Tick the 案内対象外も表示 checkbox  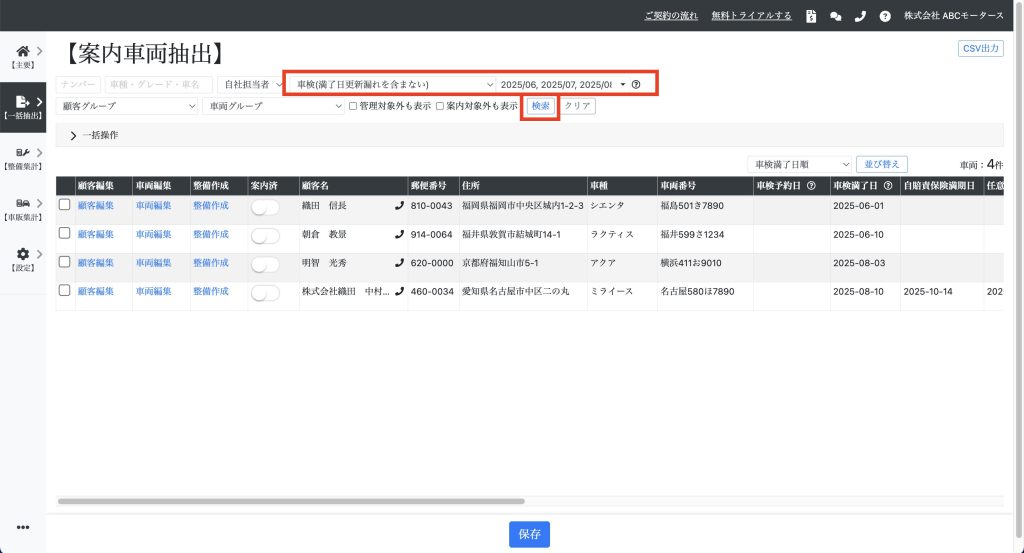[x=440, y=106]
